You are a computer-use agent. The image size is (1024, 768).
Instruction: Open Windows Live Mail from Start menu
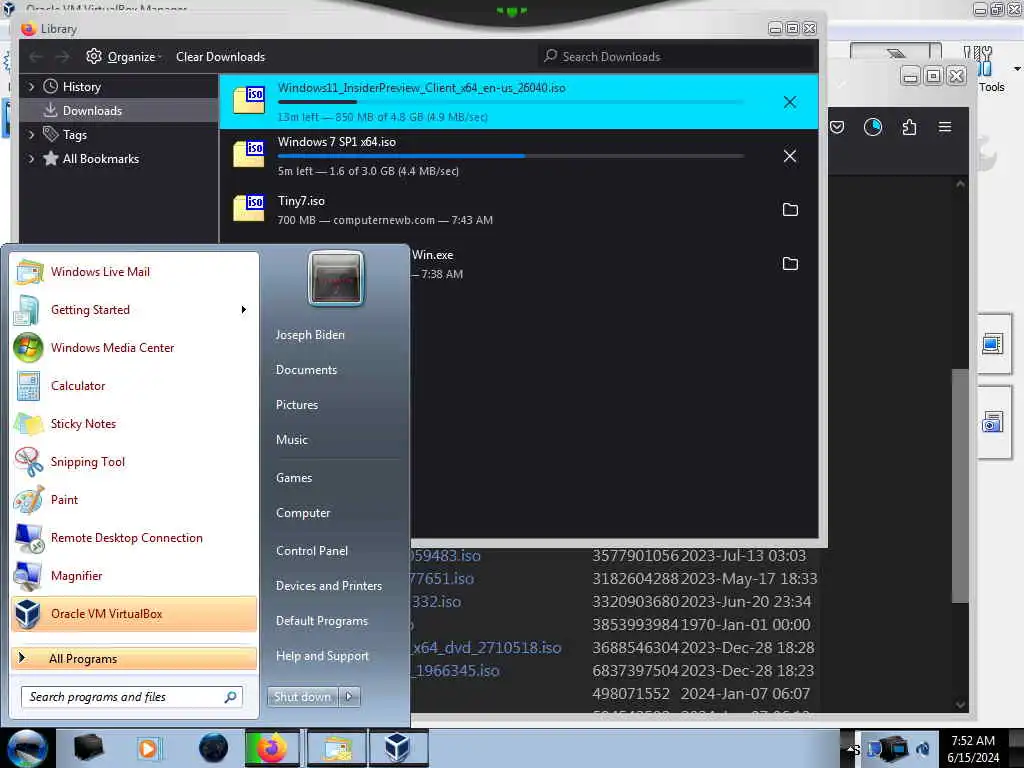[134, 272]
